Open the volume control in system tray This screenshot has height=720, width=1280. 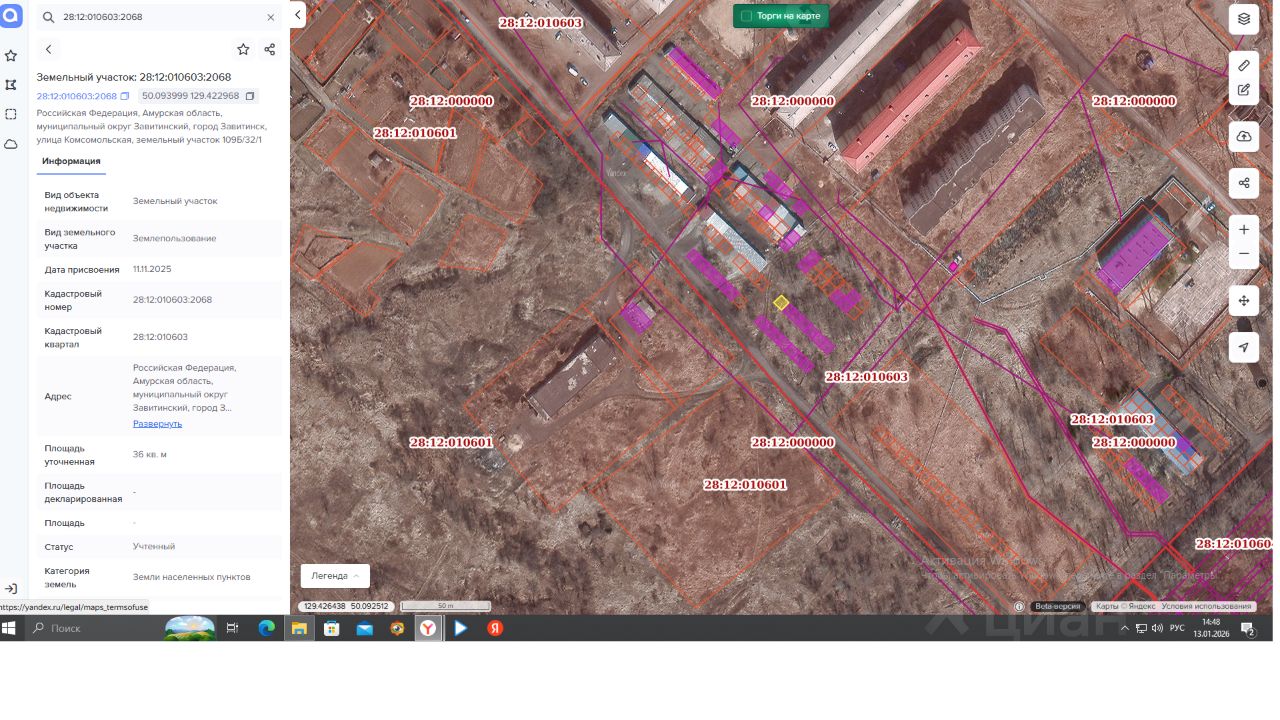click(x=1157, y=628)
